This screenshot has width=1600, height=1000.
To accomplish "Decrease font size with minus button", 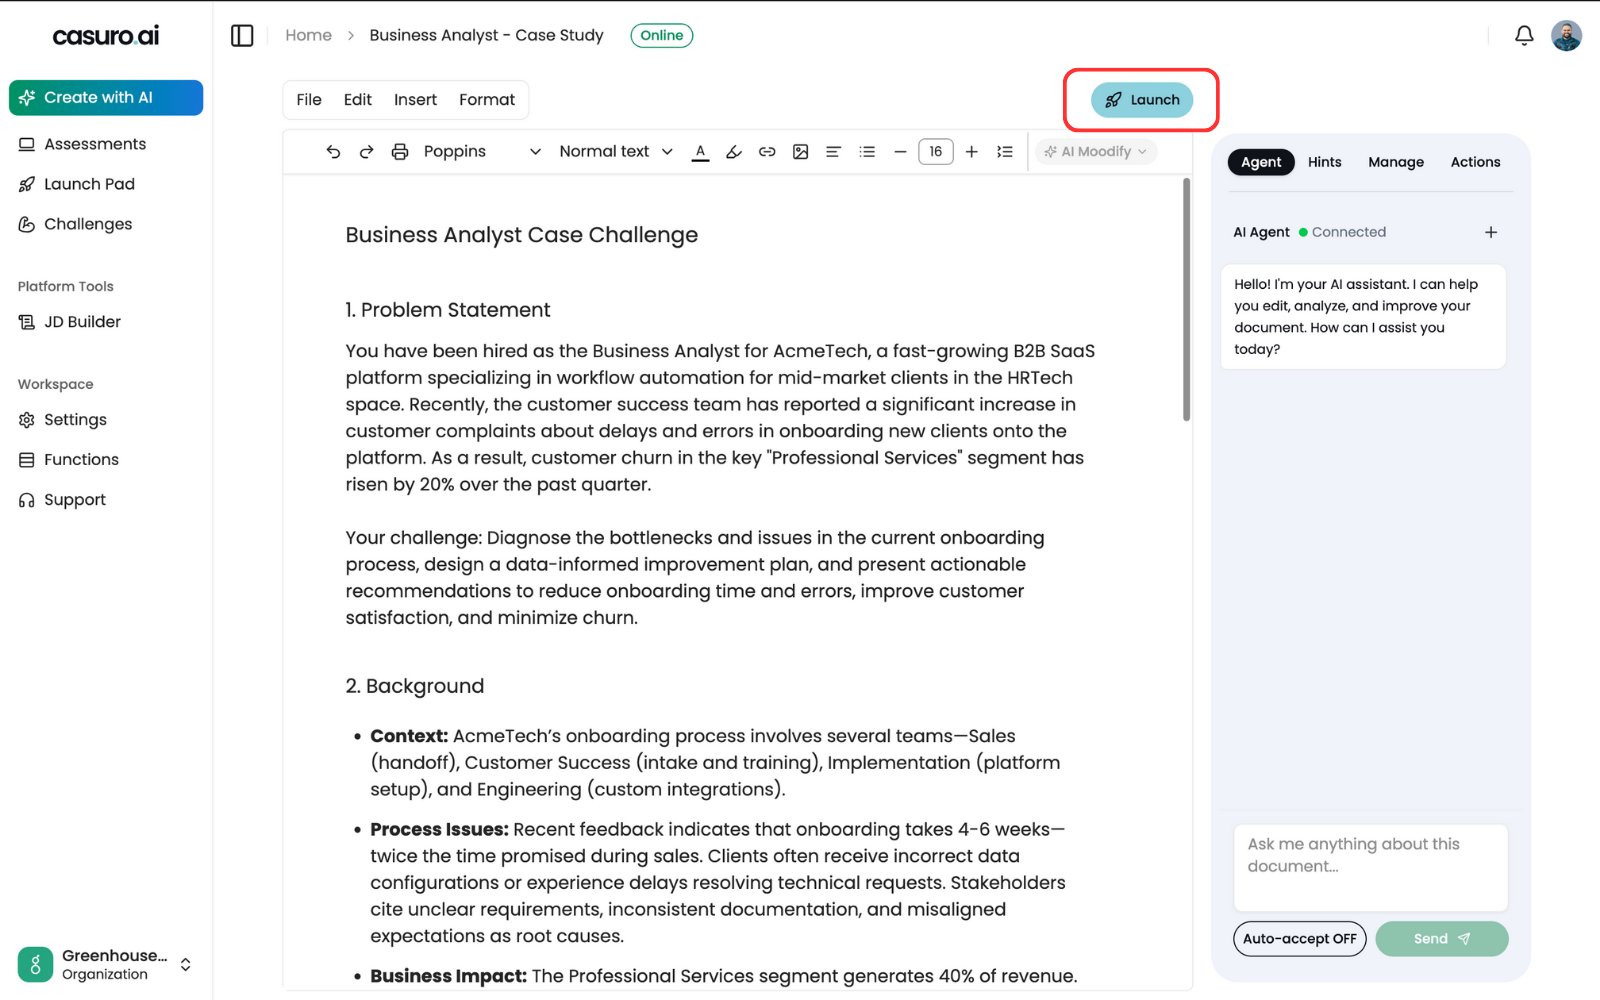I will point(900,152).
